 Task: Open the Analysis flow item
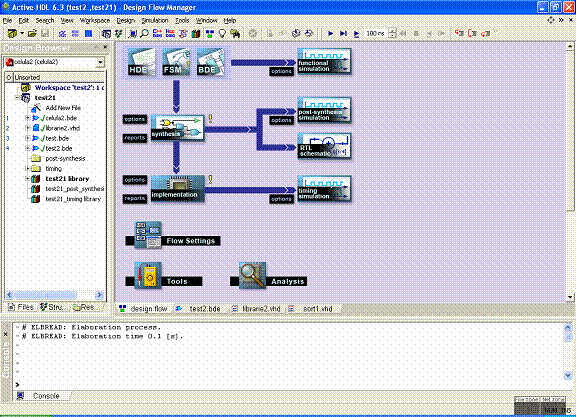coord(268,277)
